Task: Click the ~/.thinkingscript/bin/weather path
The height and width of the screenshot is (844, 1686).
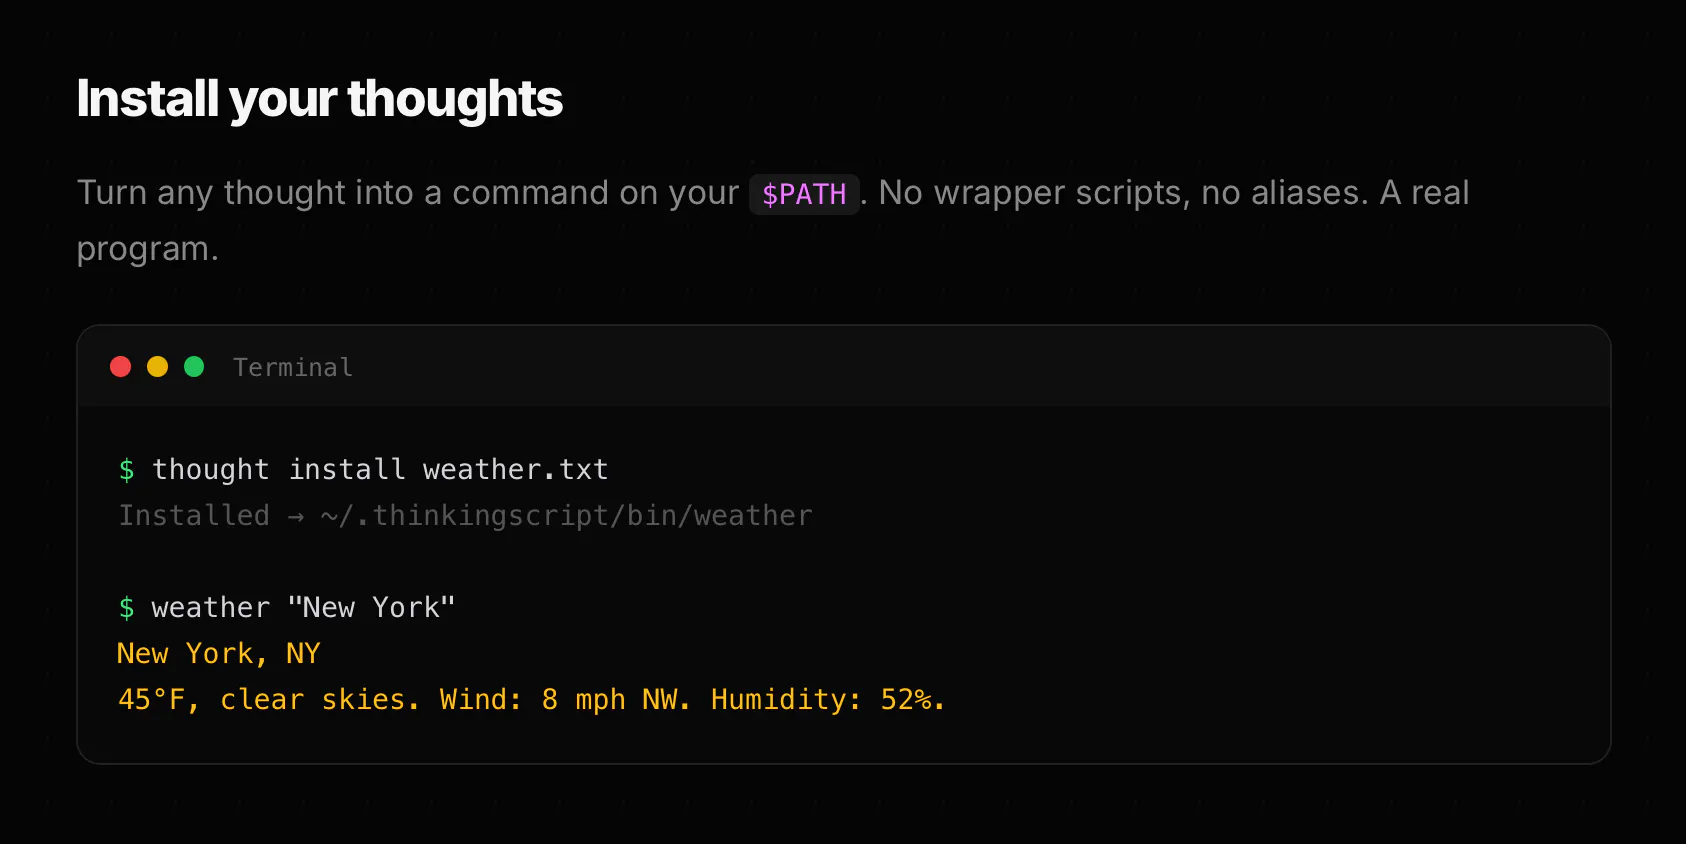Action: pyautogui.click(x=567, y=516)
